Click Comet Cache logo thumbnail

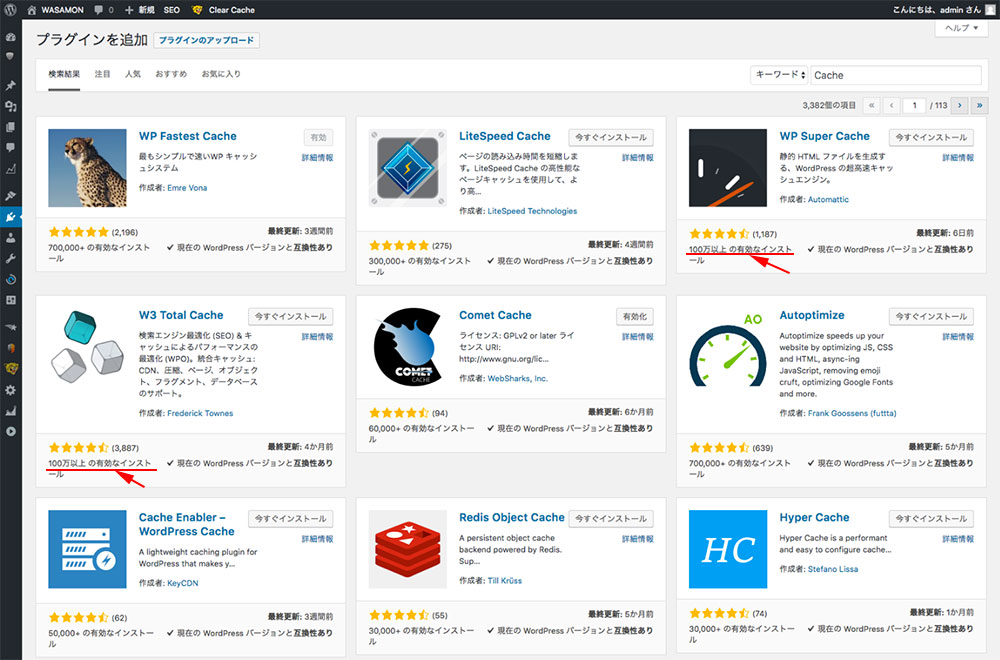coord(408,347)
